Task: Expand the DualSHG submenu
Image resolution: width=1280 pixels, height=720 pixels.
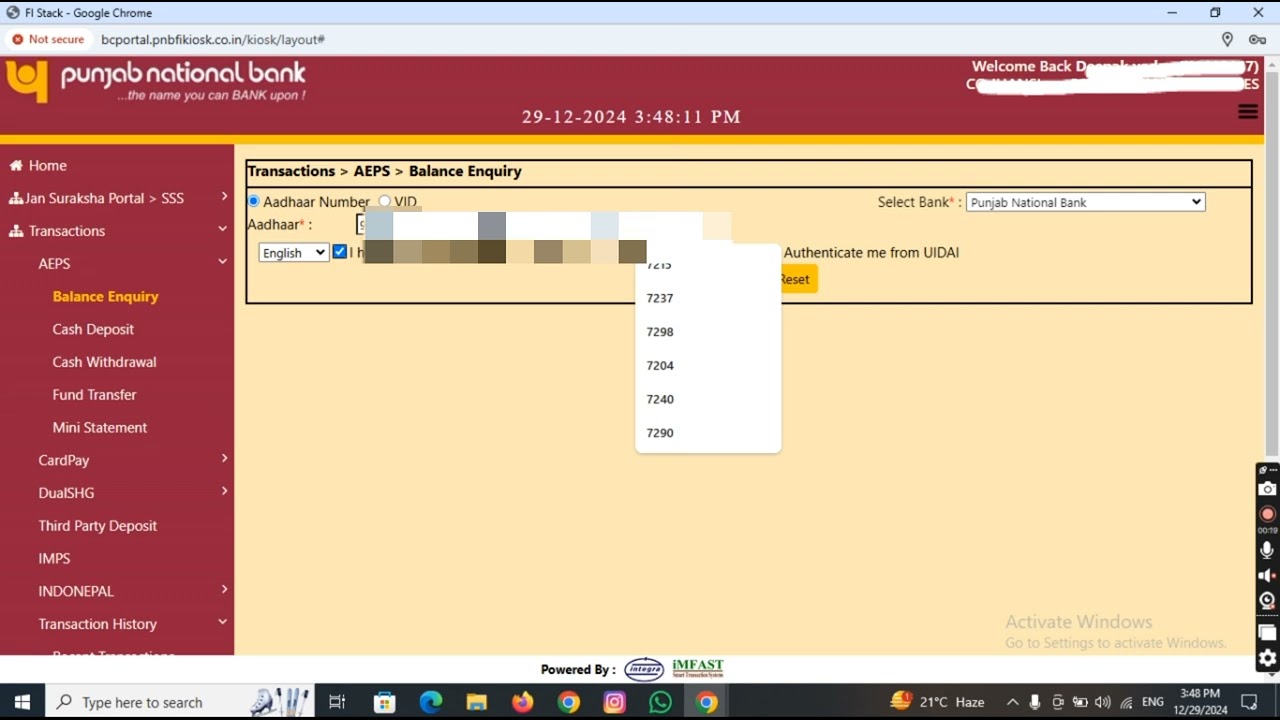Action: [x=117, y=493]
